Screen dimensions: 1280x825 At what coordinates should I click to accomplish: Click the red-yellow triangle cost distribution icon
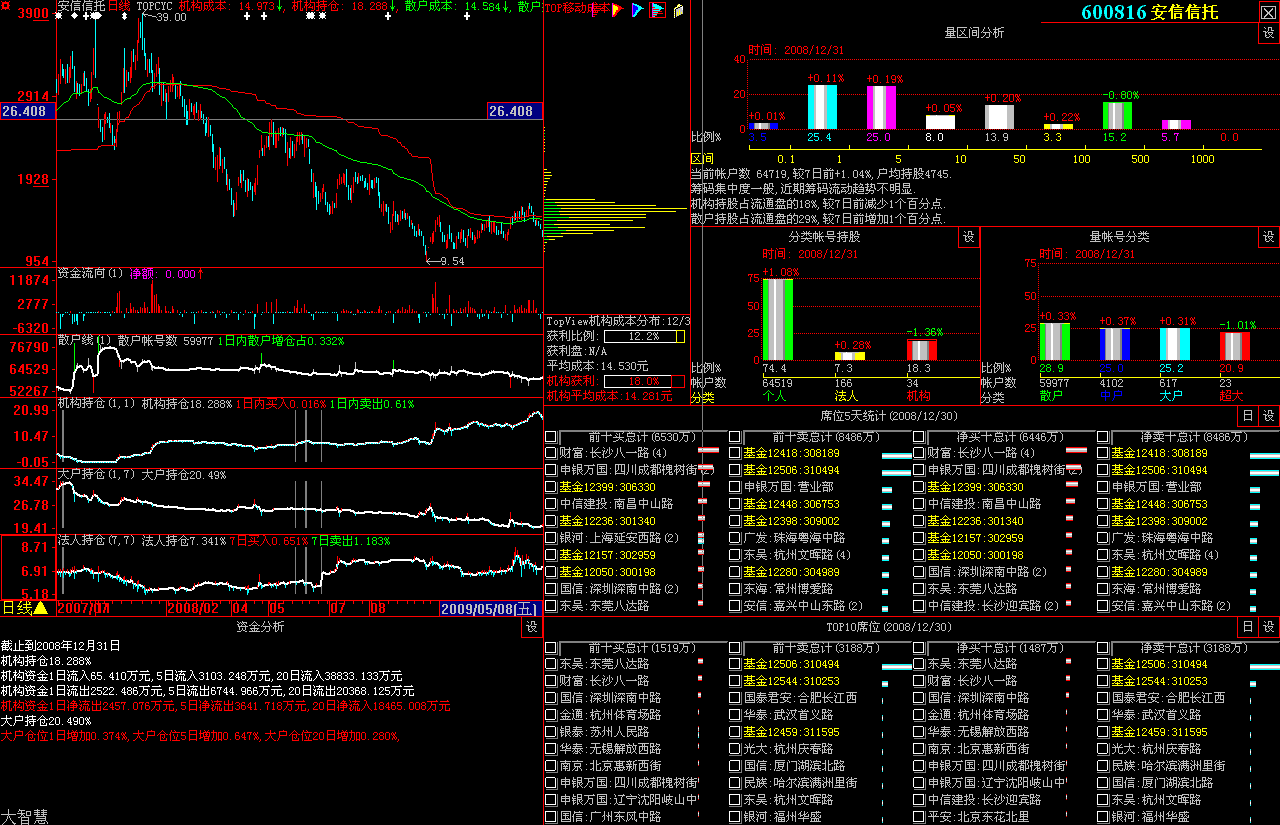coord(617,10)
